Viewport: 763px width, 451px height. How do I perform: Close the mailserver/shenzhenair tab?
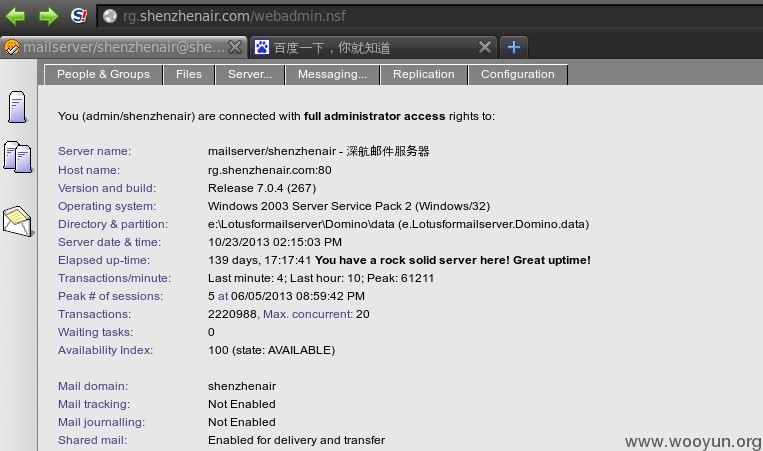[235, 47]
